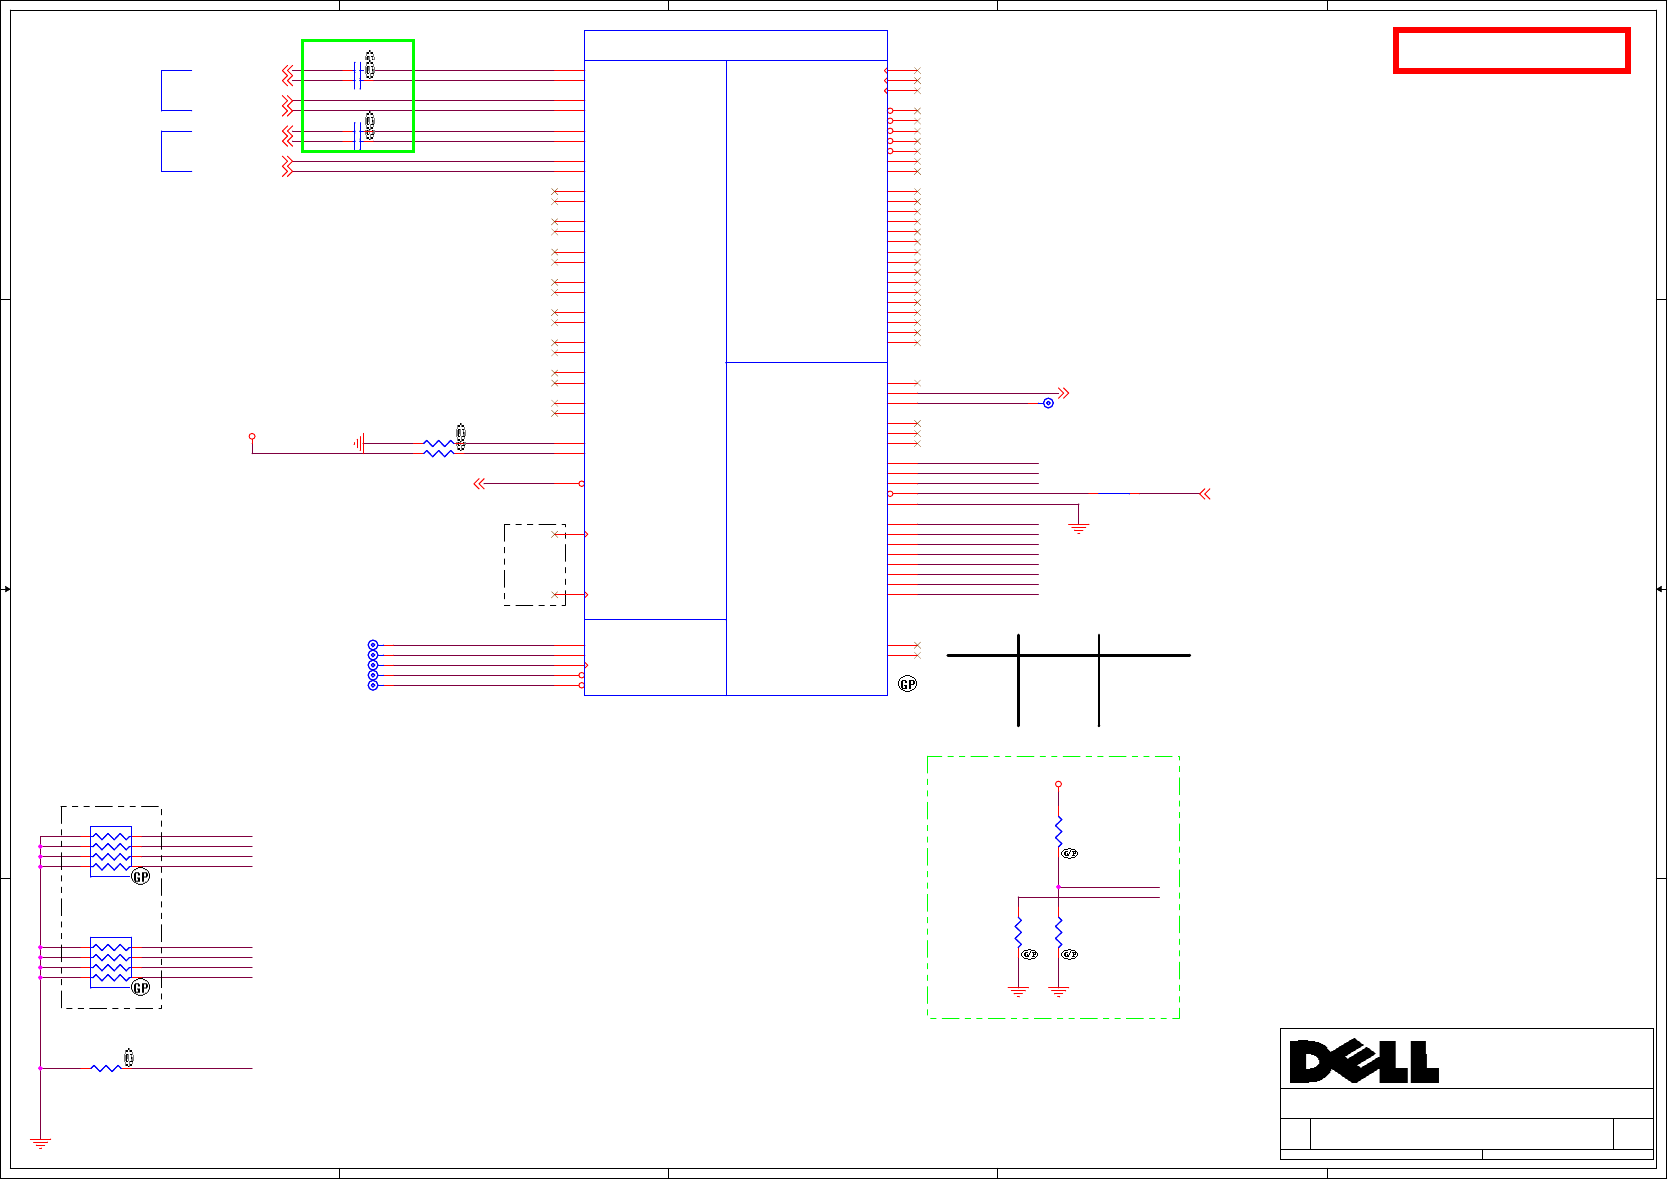1668x1179 pixels.
Task: Select the off-page arrow left of the IC's inverted pin
Action: (x=479, y=483)
